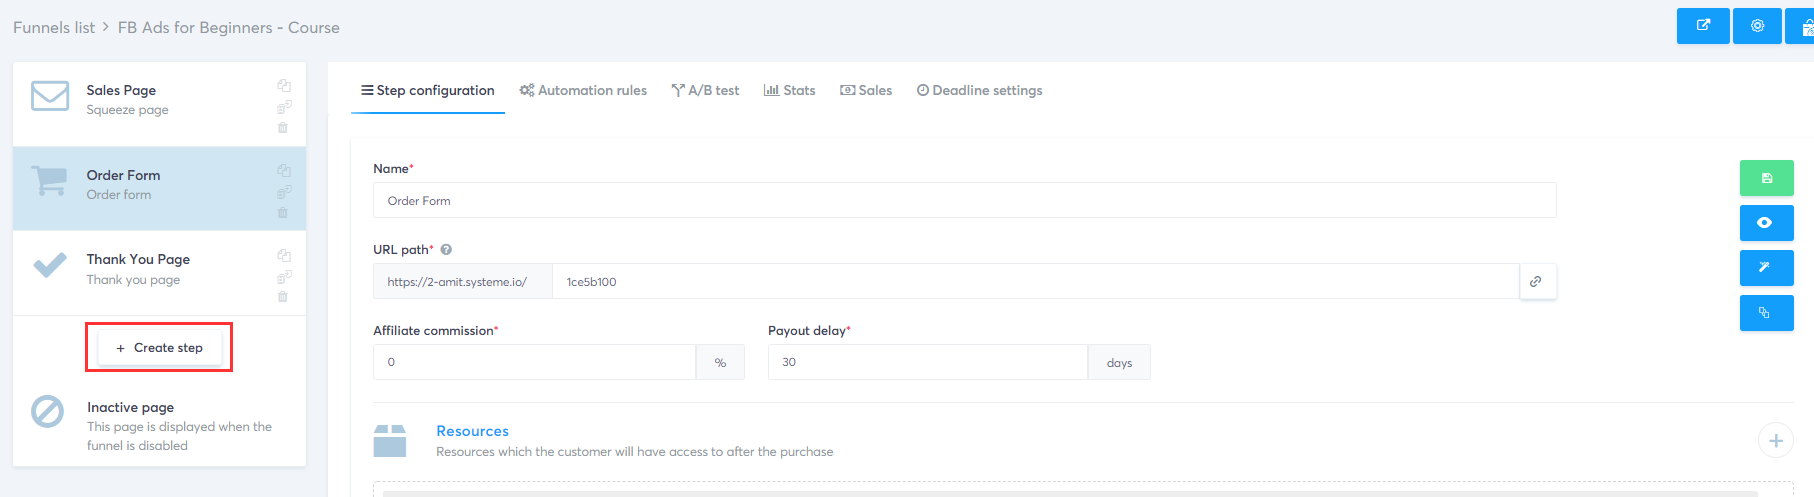
Task: Delete the Sales Page step via trash icon
Action: coord(283,128)
